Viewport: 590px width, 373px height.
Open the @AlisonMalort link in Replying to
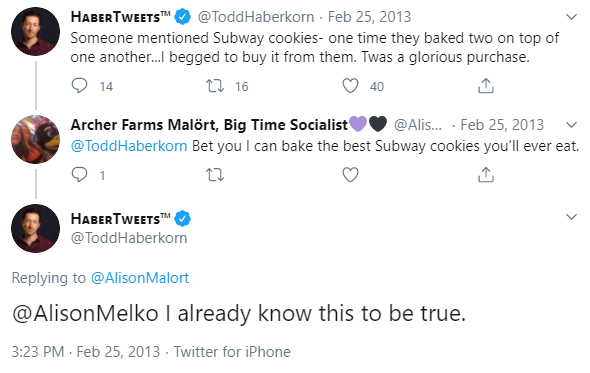coord(140,278)
